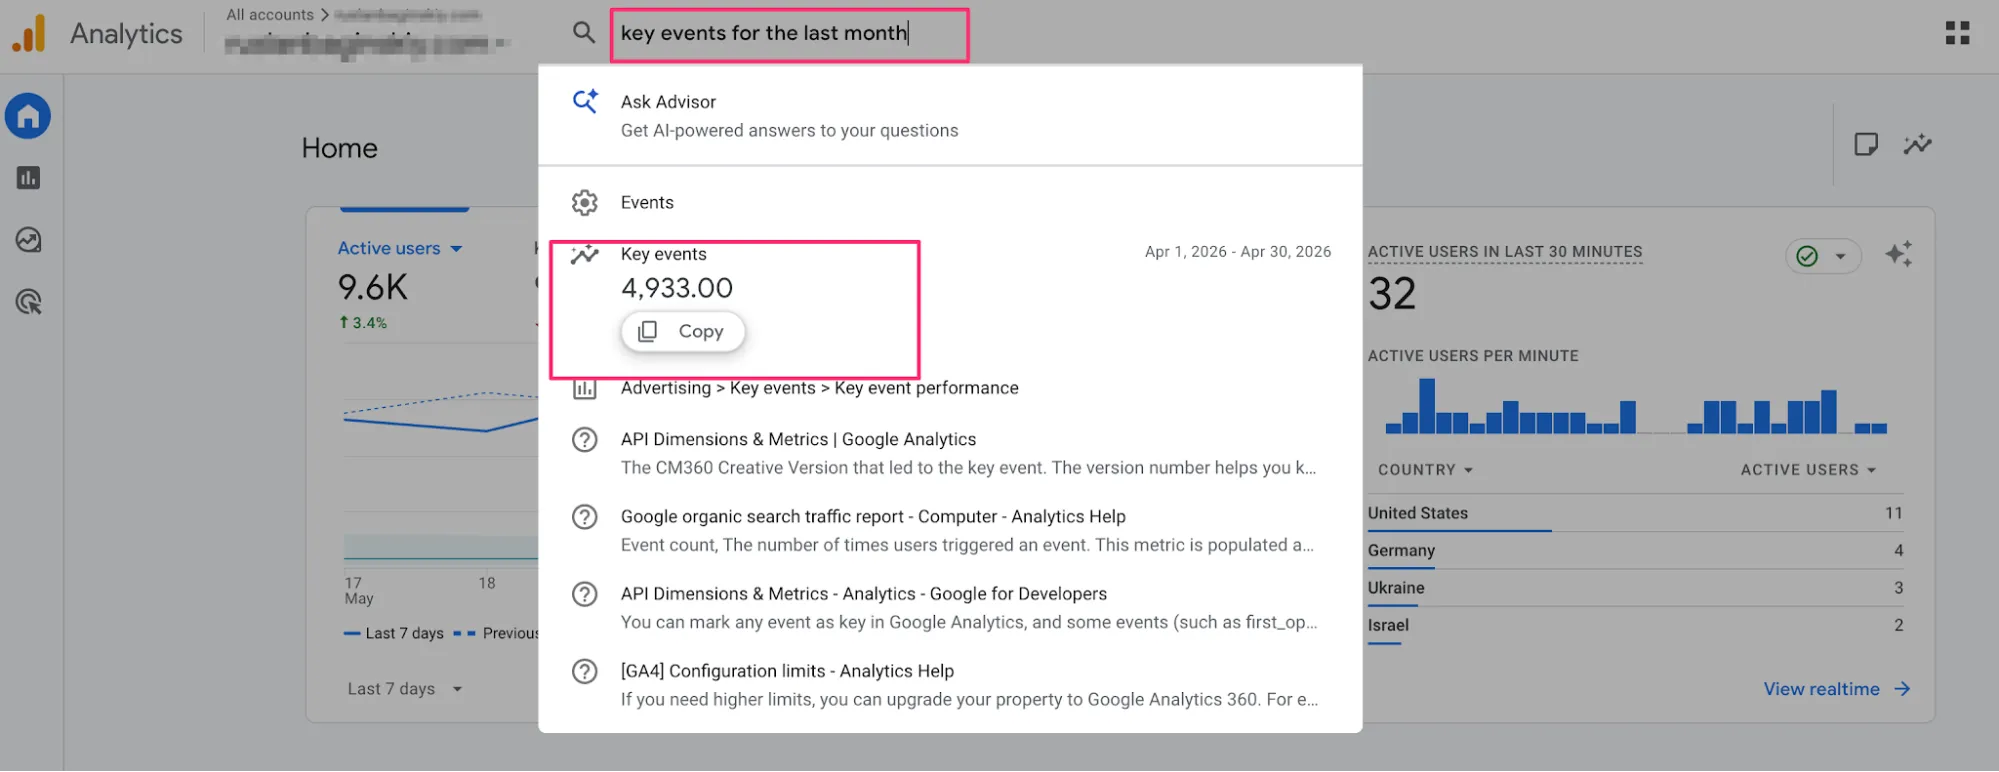Open the Last 7 days range dropdown
The height and width of the screenshot is (772, 1999).
[405, 689]
